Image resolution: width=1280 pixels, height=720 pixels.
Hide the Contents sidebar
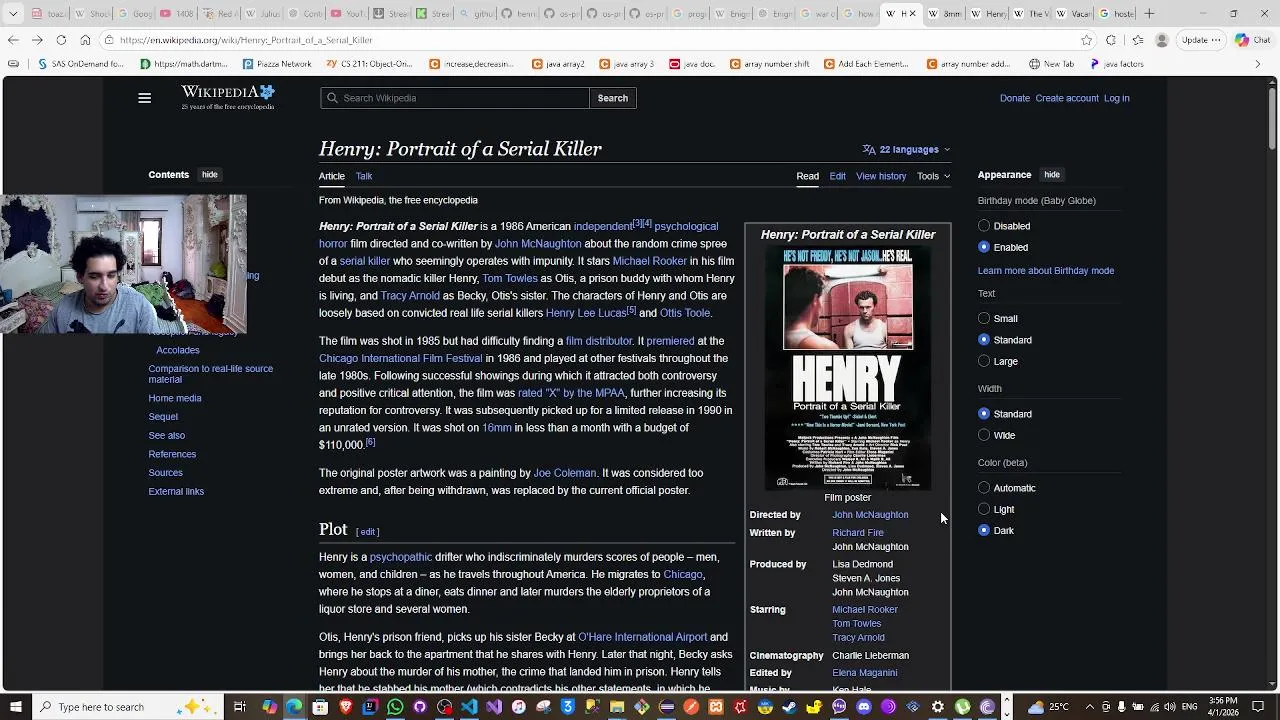(x=209, y=175)
